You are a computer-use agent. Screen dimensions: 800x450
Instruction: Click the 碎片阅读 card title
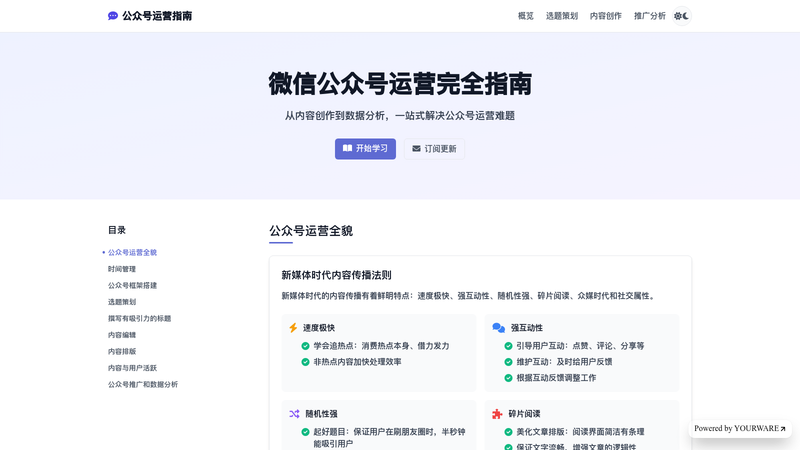(524, 414)
